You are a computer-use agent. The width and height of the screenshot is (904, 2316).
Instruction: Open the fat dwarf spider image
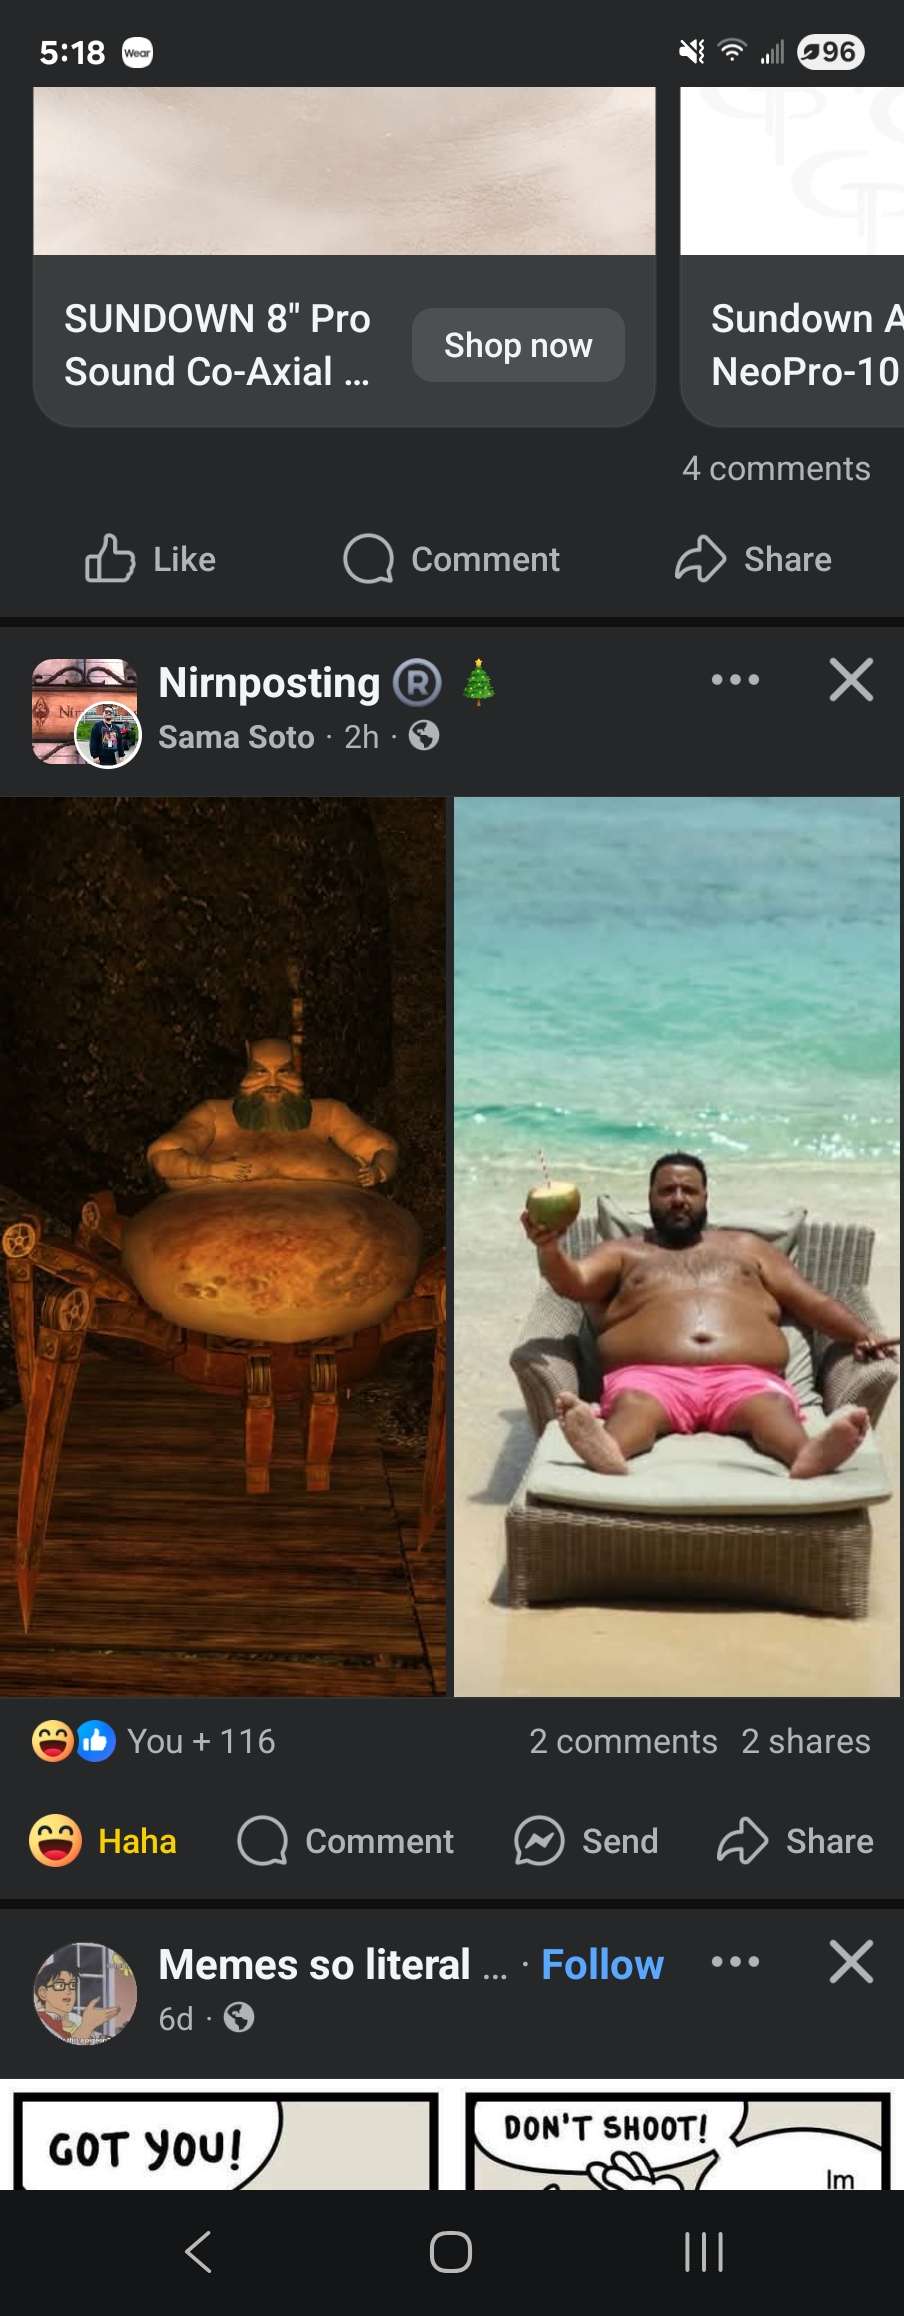222,1246
